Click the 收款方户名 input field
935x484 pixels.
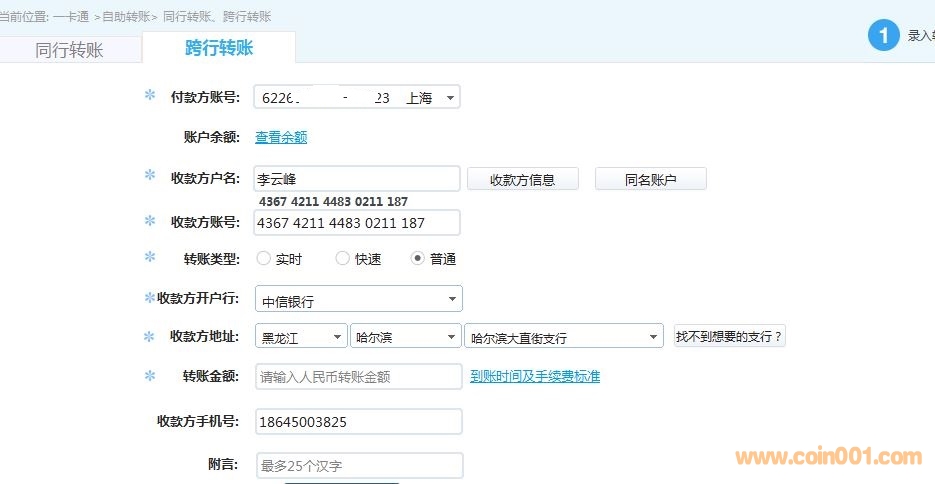click(x=357, y=179)
